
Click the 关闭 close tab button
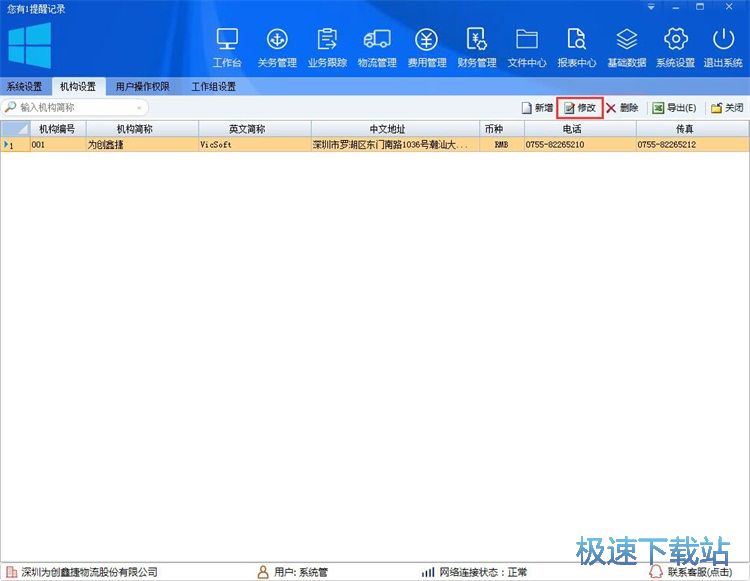(727, 108)
